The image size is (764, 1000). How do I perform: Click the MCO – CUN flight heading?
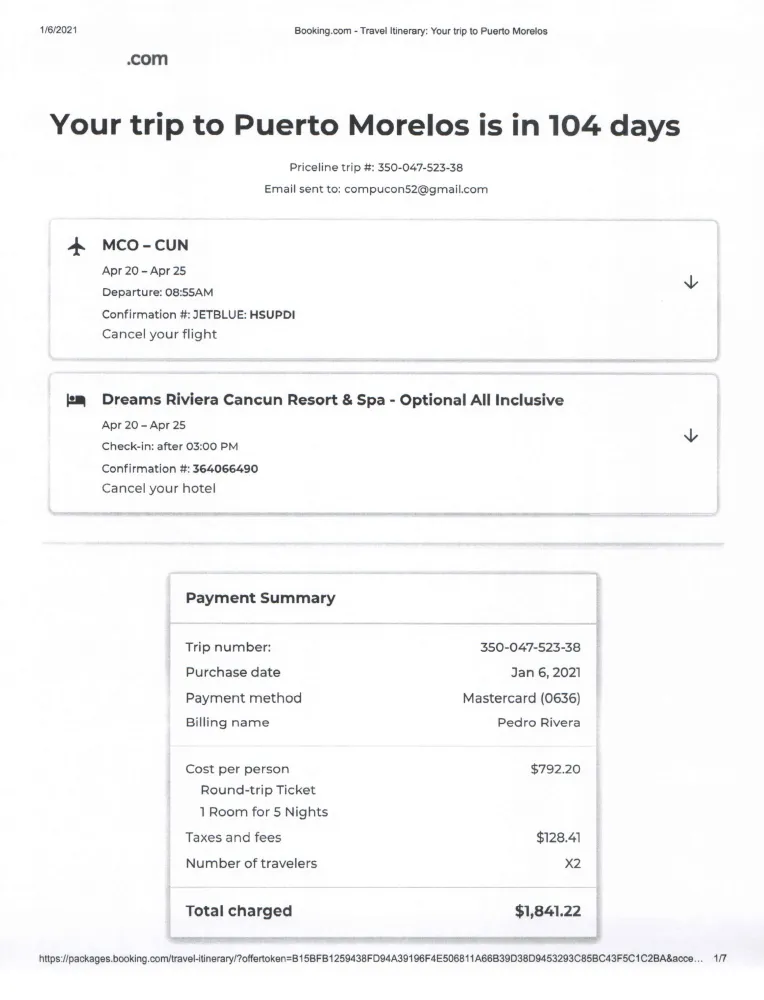[145, 246]
